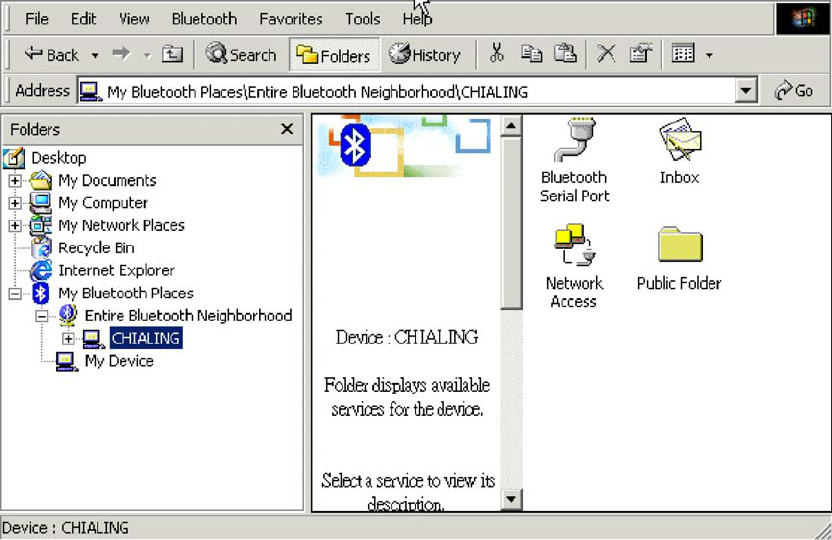Close the Folders pane
The width and height of the screenshot is (832, 540).
click(287, 129)
